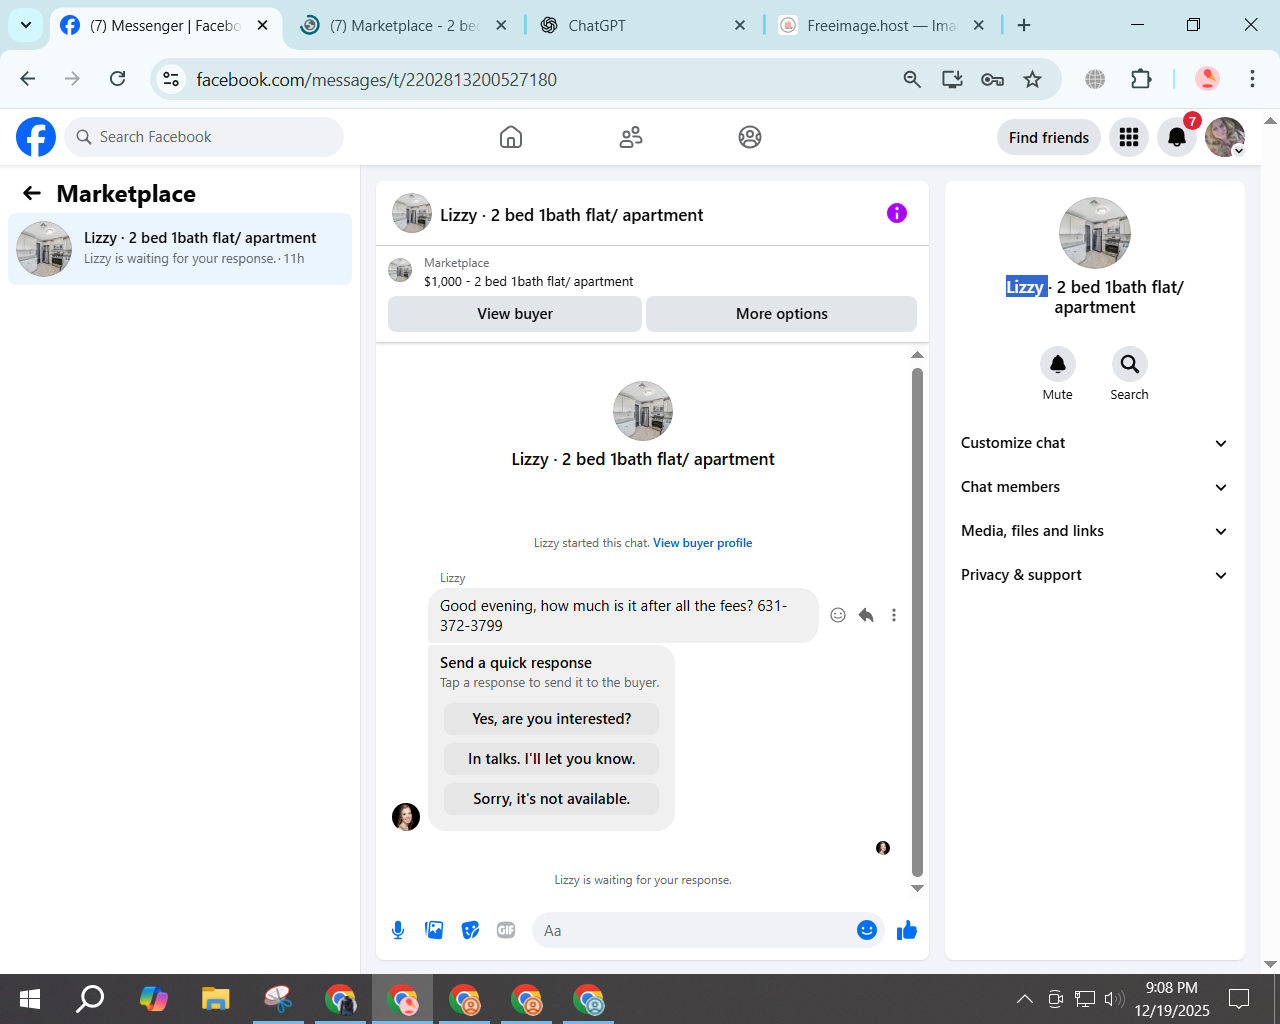Expand Media, files and links section

coord(1094,531)
